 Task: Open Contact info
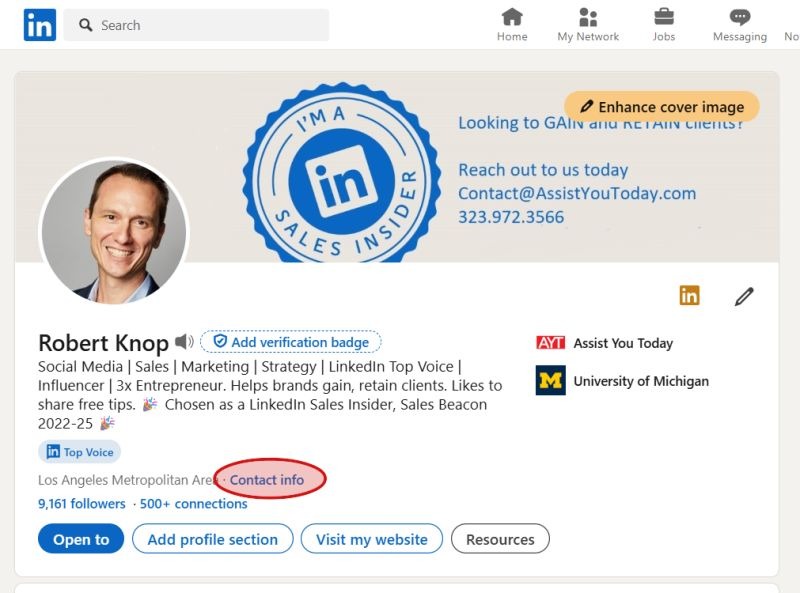(x=266, y=480)
